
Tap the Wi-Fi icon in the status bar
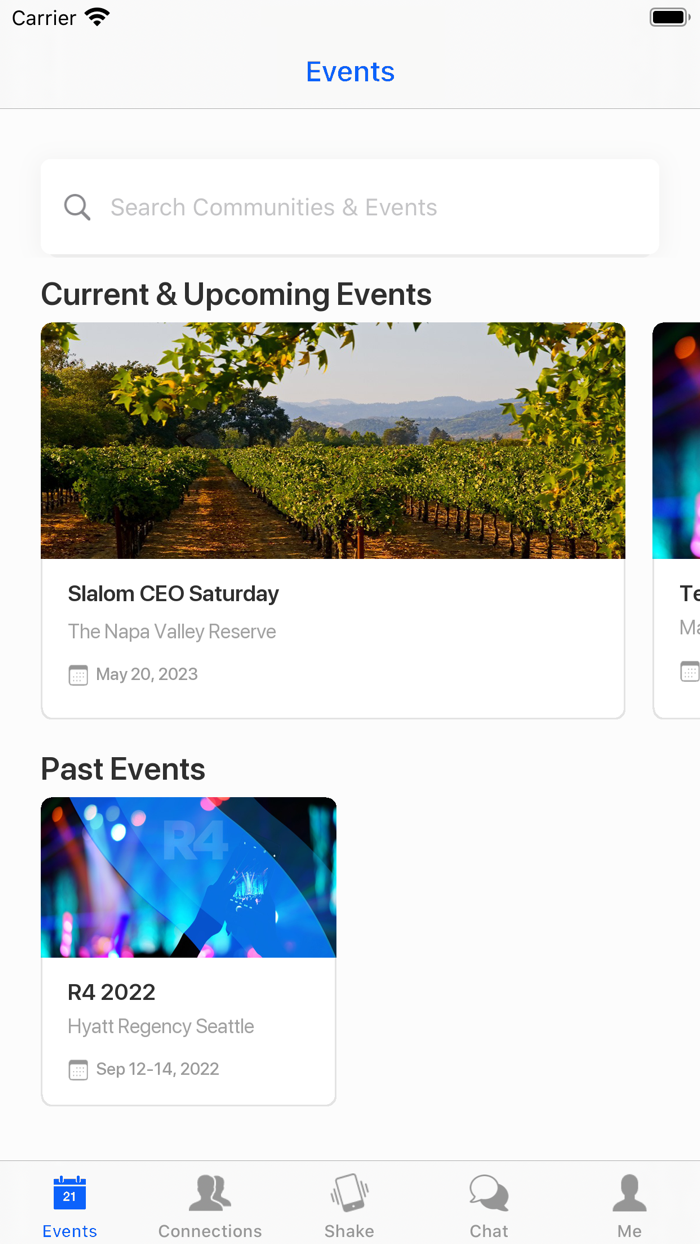(x=96, y=16)
